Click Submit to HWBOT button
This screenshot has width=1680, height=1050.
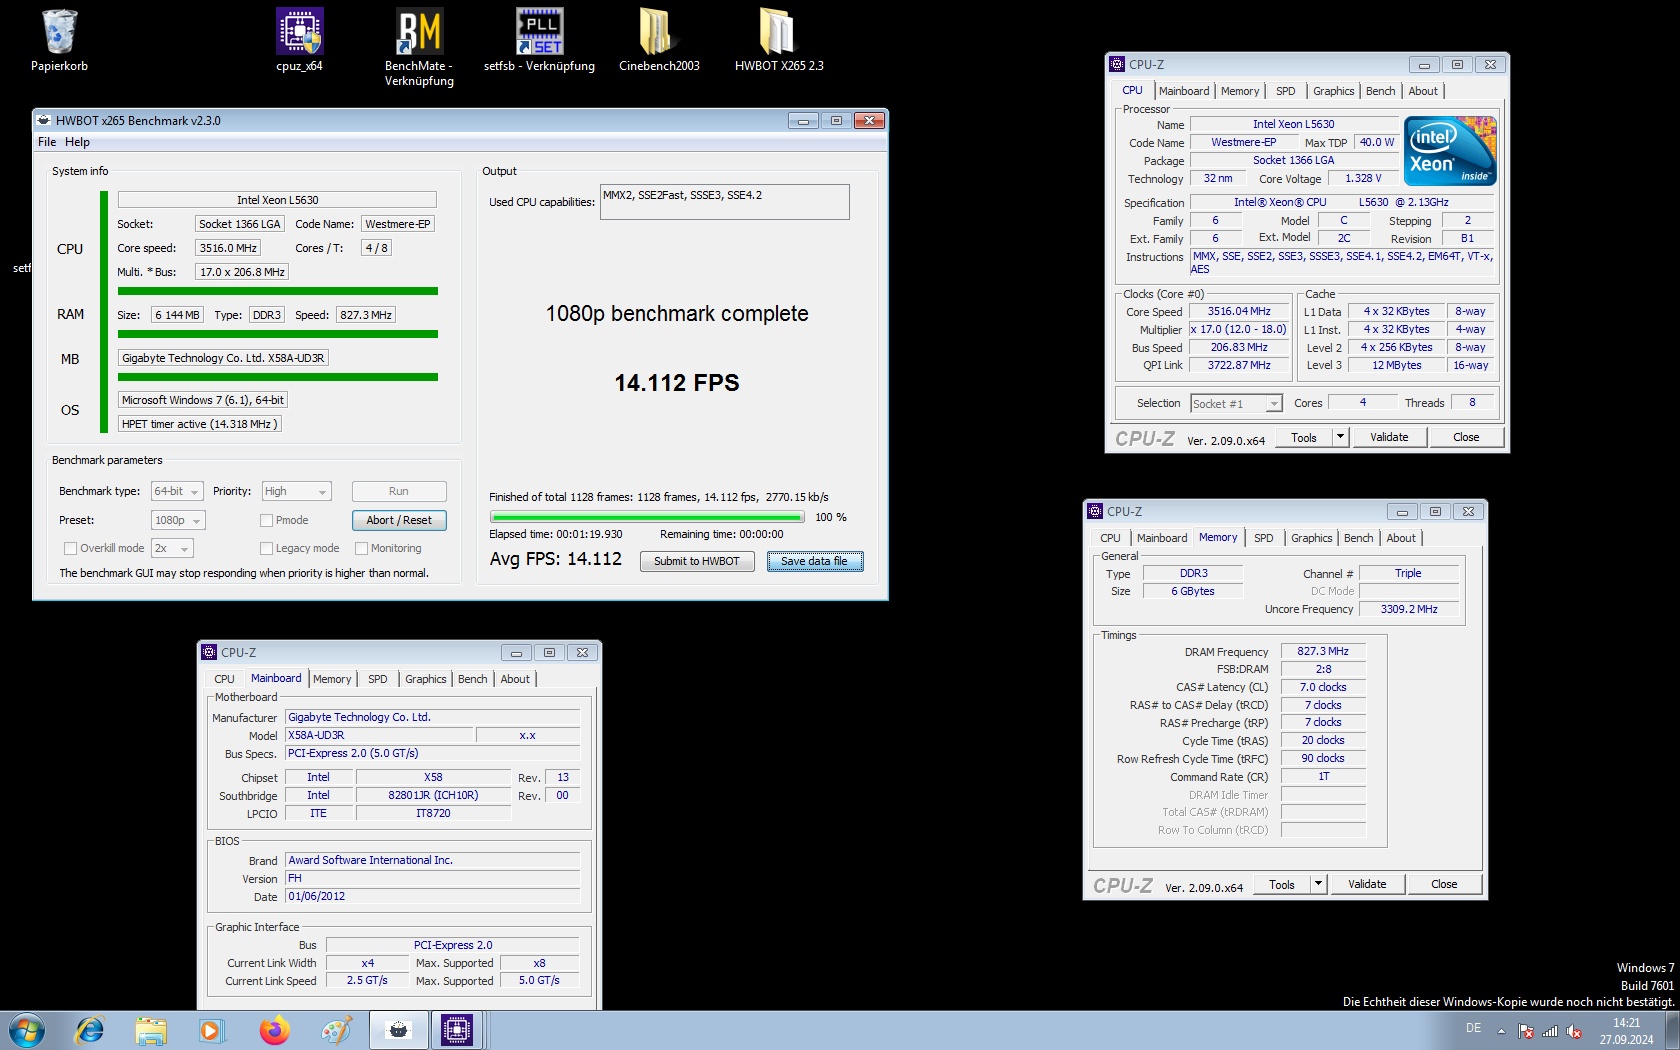pyautogui.click(x=696, y=561)
